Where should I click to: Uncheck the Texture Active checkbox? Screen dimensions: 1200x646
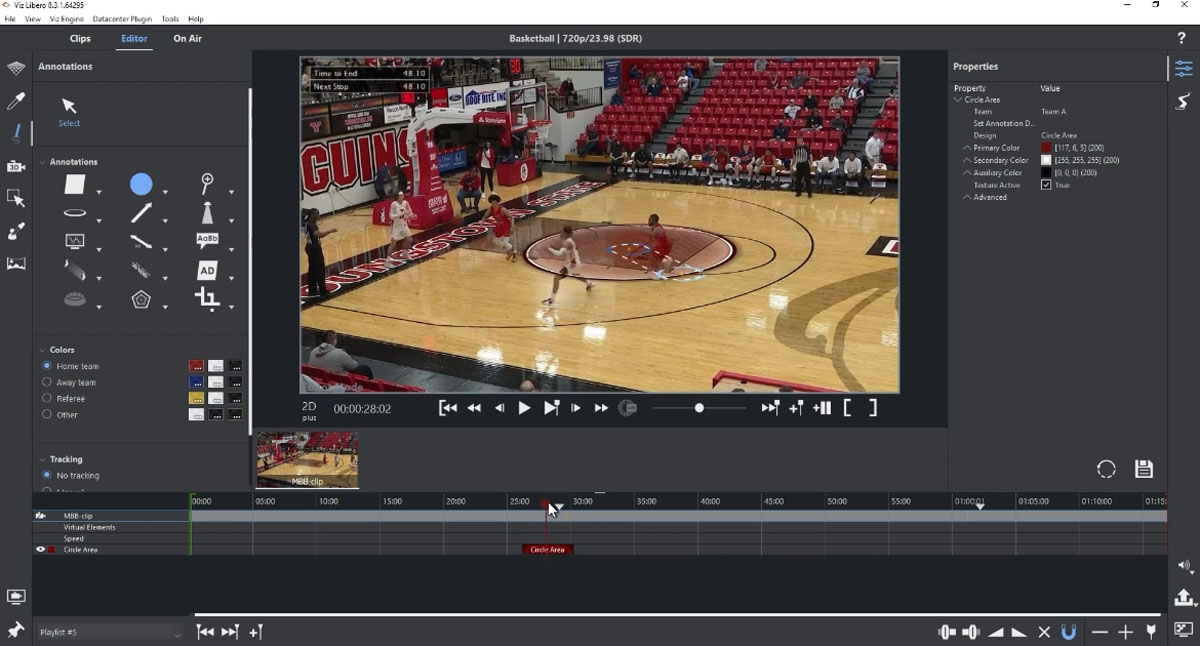(x=1046, y=185)
